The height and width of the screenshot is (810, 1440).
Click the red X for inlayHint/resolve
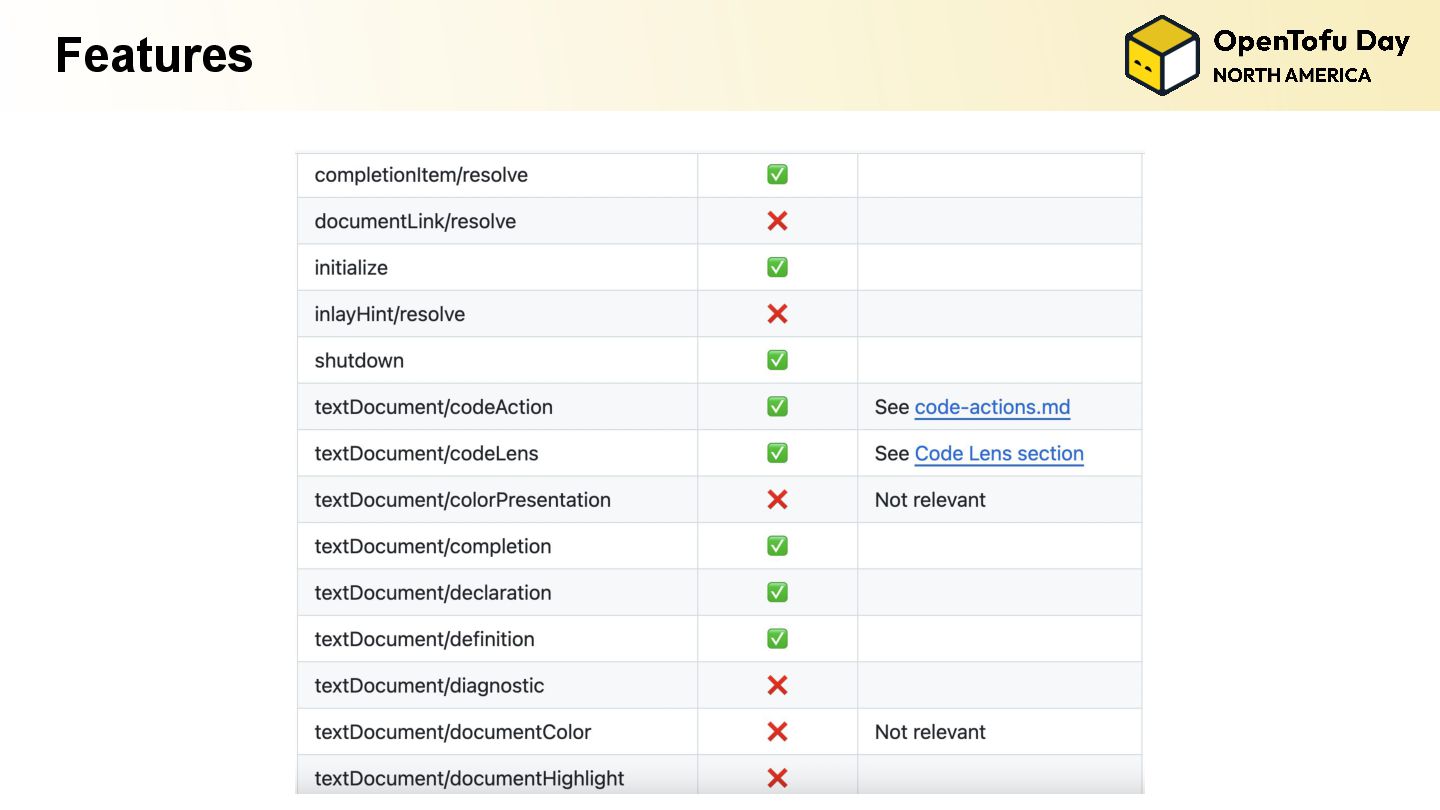pos(777,314)
